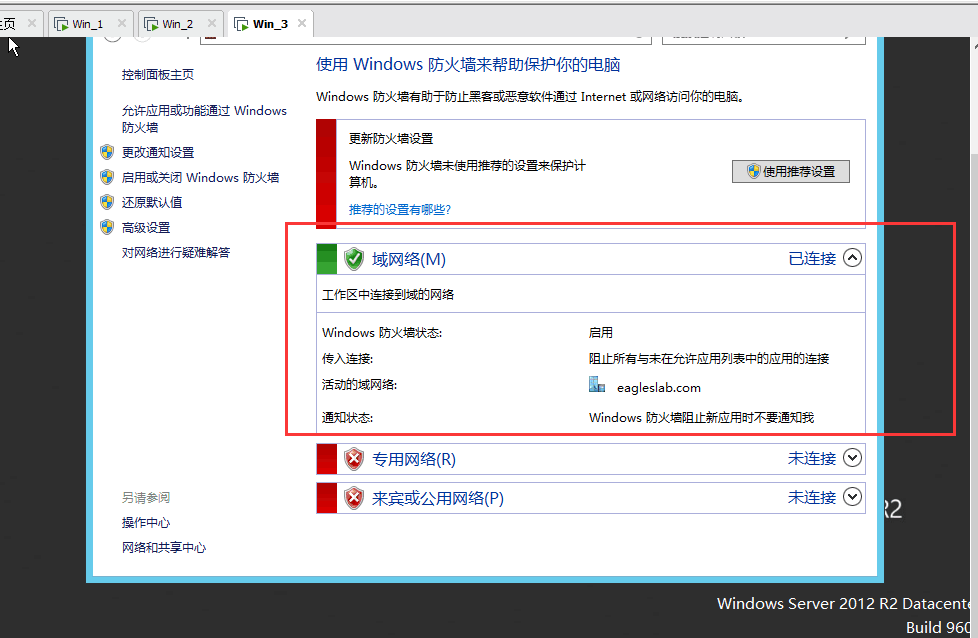This screenshot has width=978, height=638.
Task: Click red shield icon for 来宾或公用网络
Action: click(x=354, y=498)
